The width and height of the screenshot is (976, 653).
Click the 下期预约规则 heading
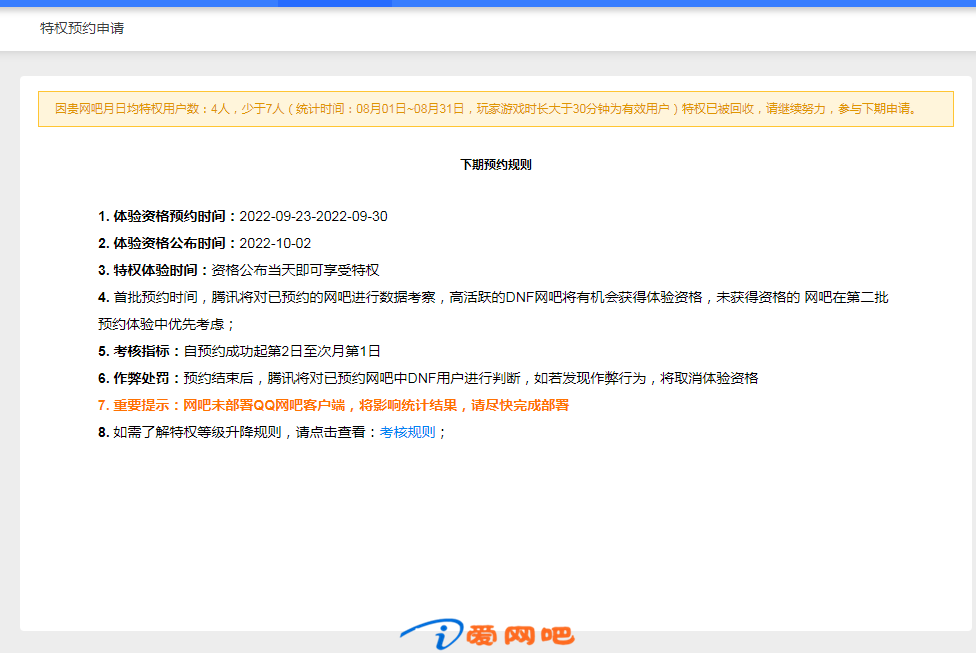pos(495,164)
